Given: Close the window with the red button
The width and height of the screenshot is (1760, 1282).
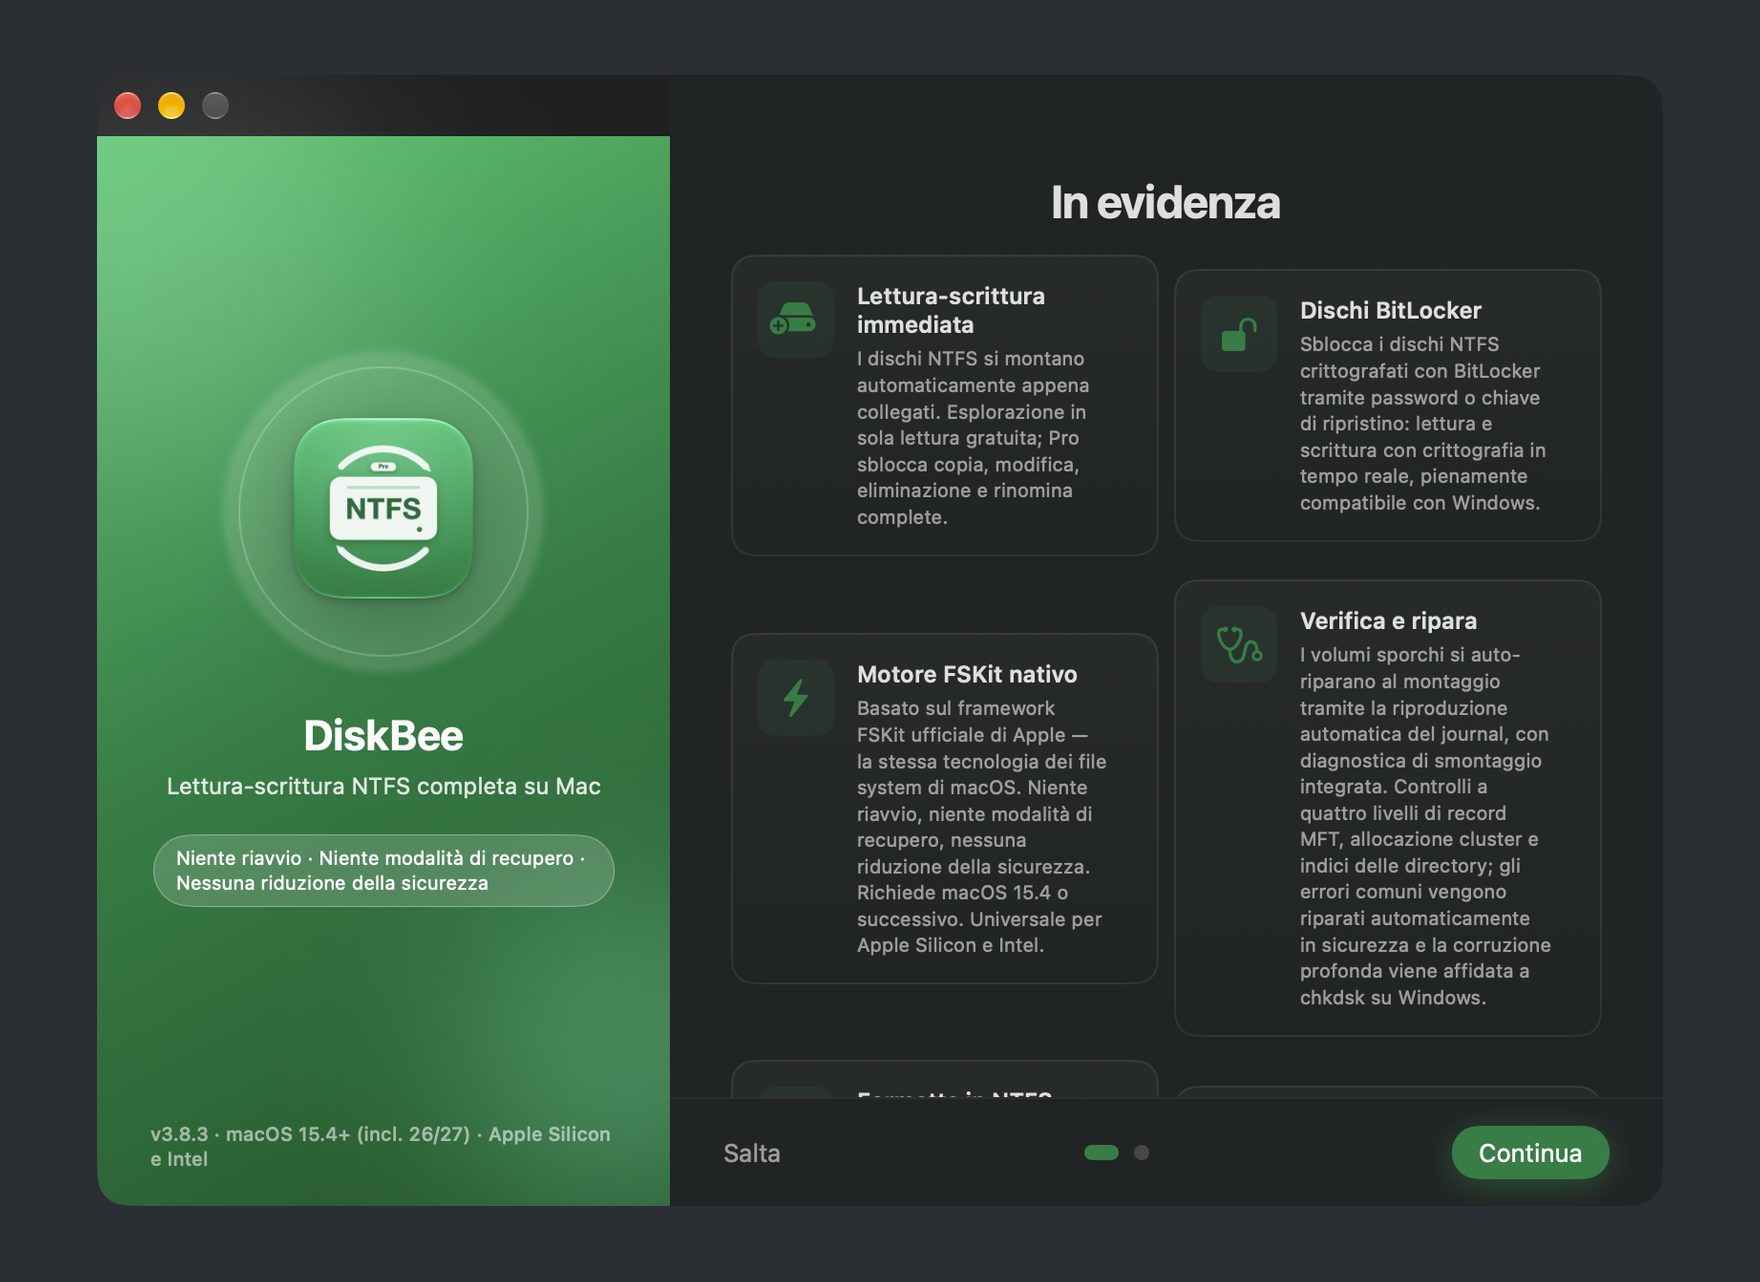Looking at the screenshot, I should pyautogui.click(x=127, y=105).
